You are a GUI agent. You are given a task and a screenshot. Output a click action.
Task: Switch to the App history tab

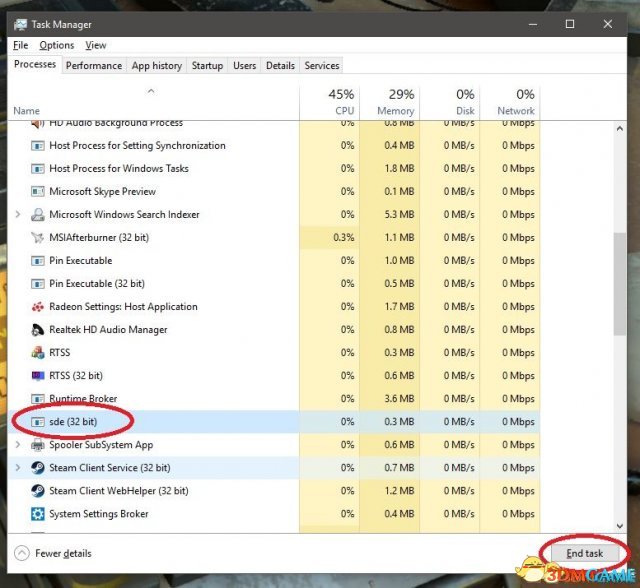[157, 66]
